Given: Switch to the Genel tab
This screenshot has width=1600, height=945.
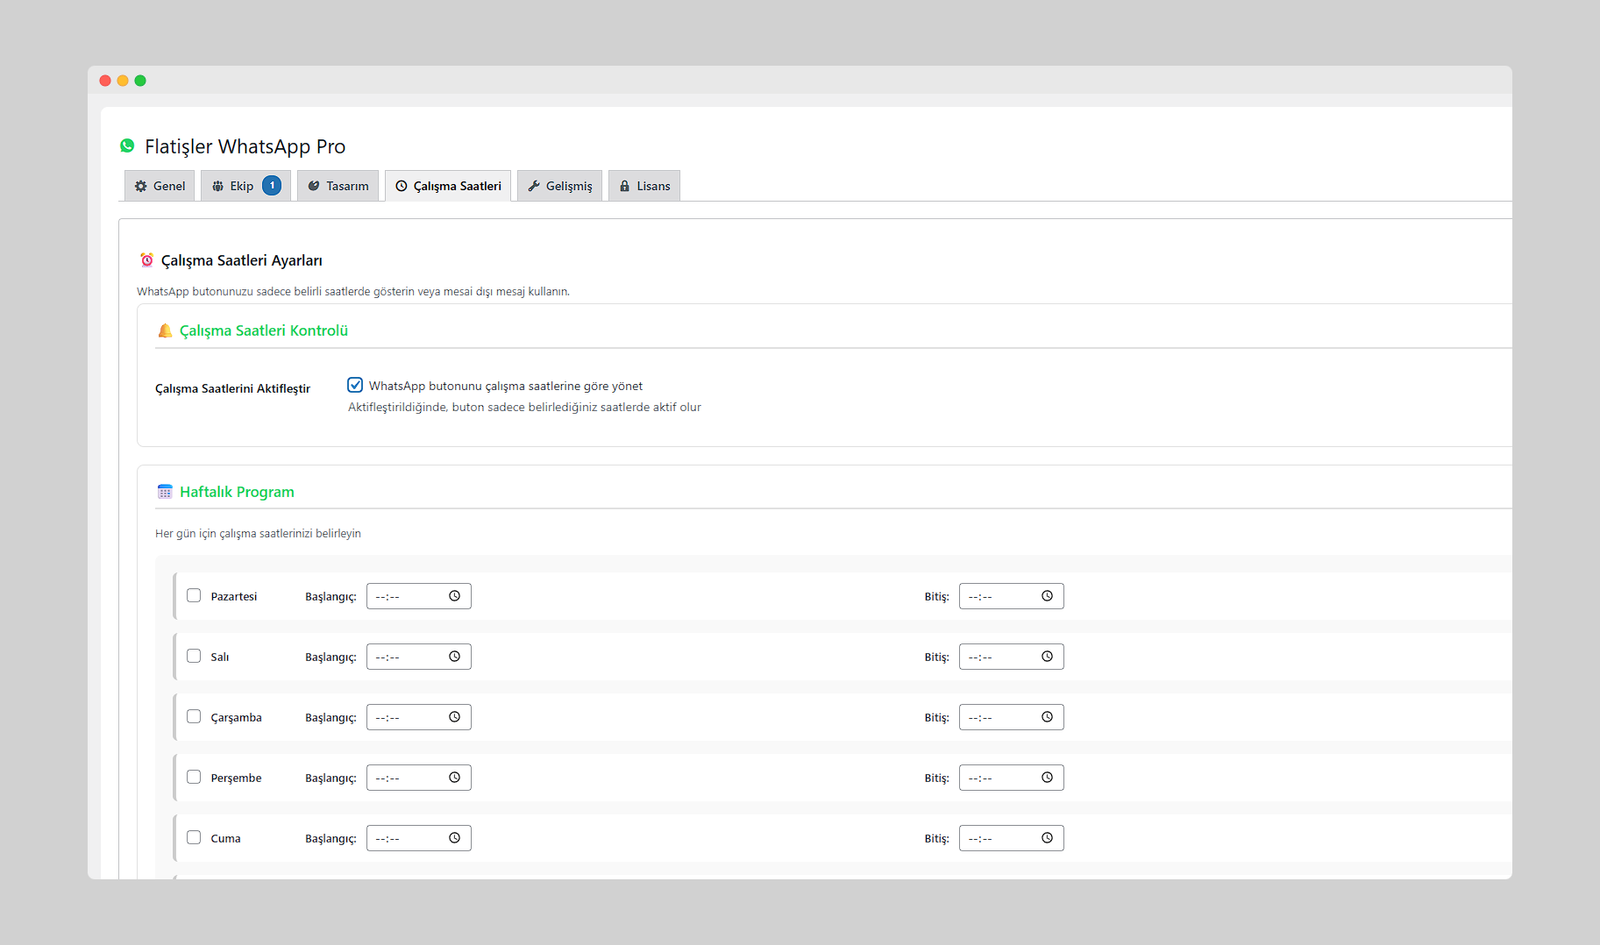Looking at the screenshot, I should coord(160,186).
